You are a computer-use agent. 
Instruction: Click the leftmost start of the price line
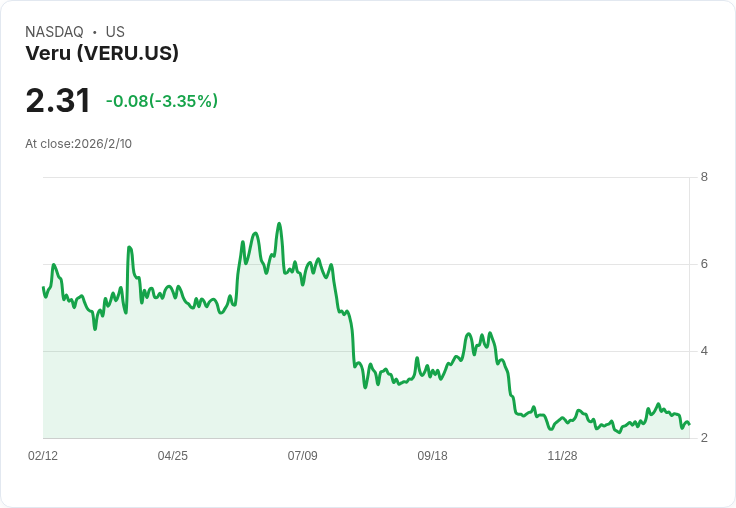[x=43, y=288]
